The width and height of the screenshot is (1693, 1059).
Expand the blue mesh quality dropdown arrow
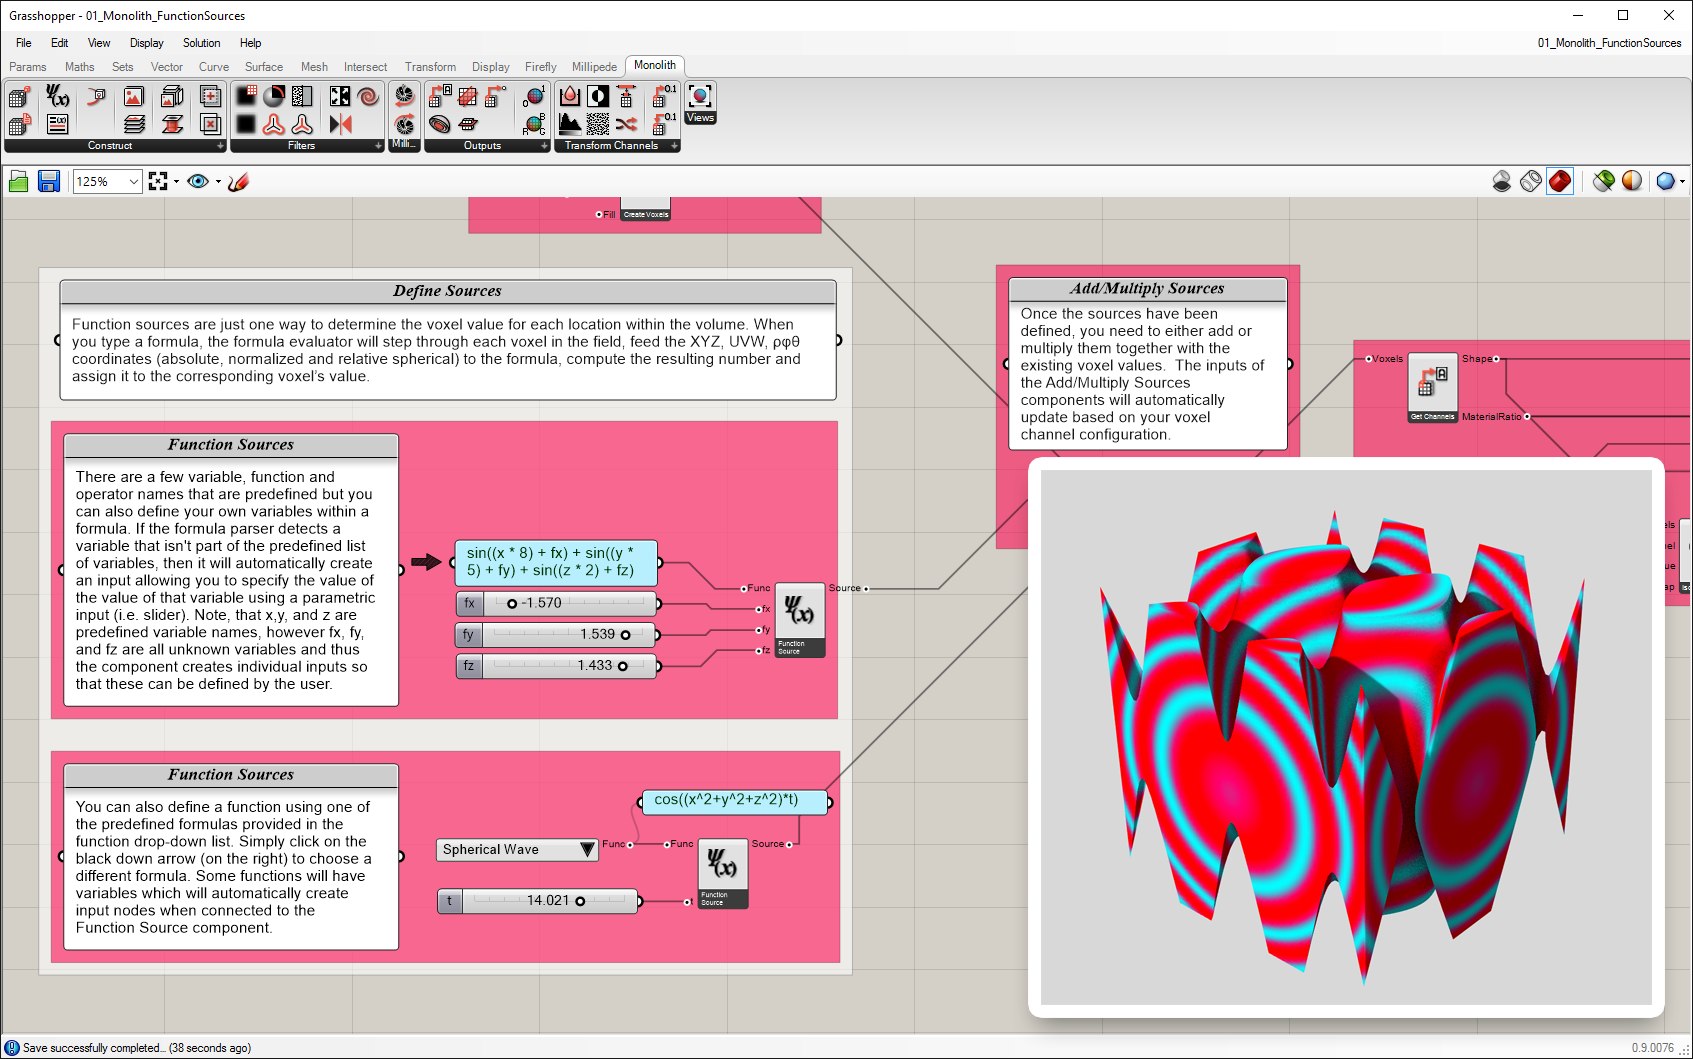click(1683, 182)
